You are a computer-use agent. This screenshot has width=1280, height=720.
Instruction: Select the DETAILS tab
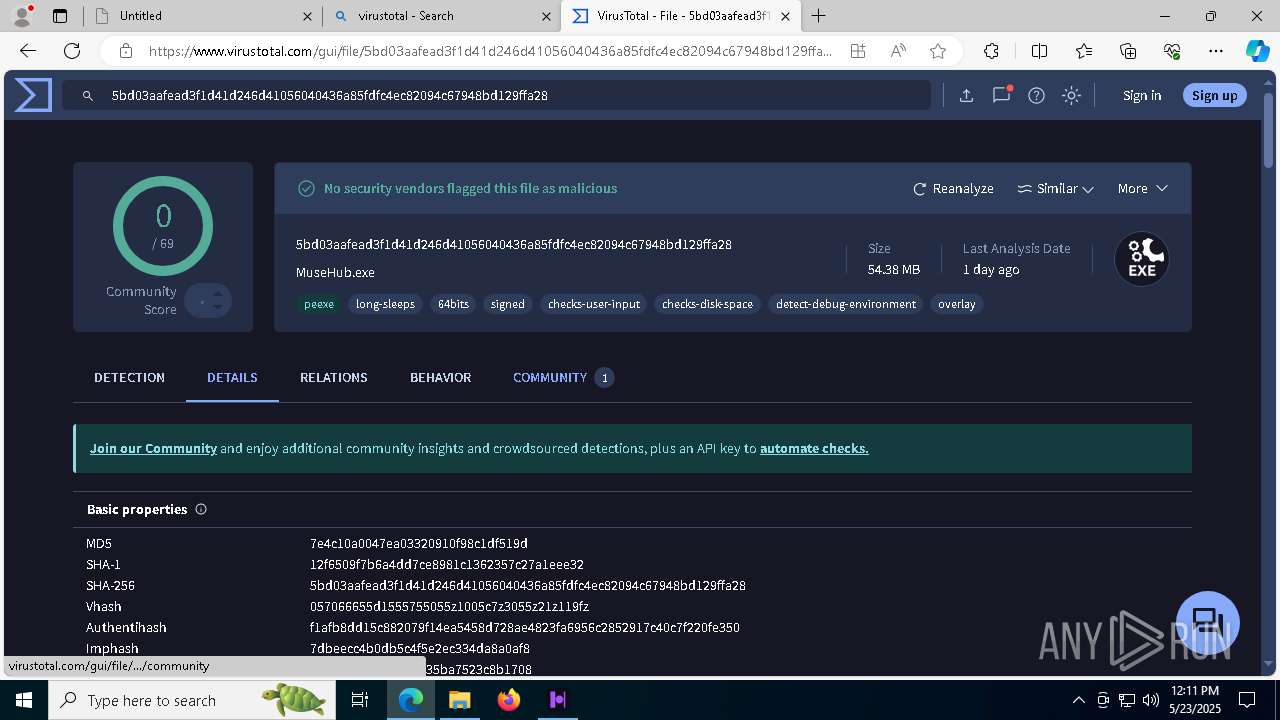pyautogui.click(x=232, y=377)
